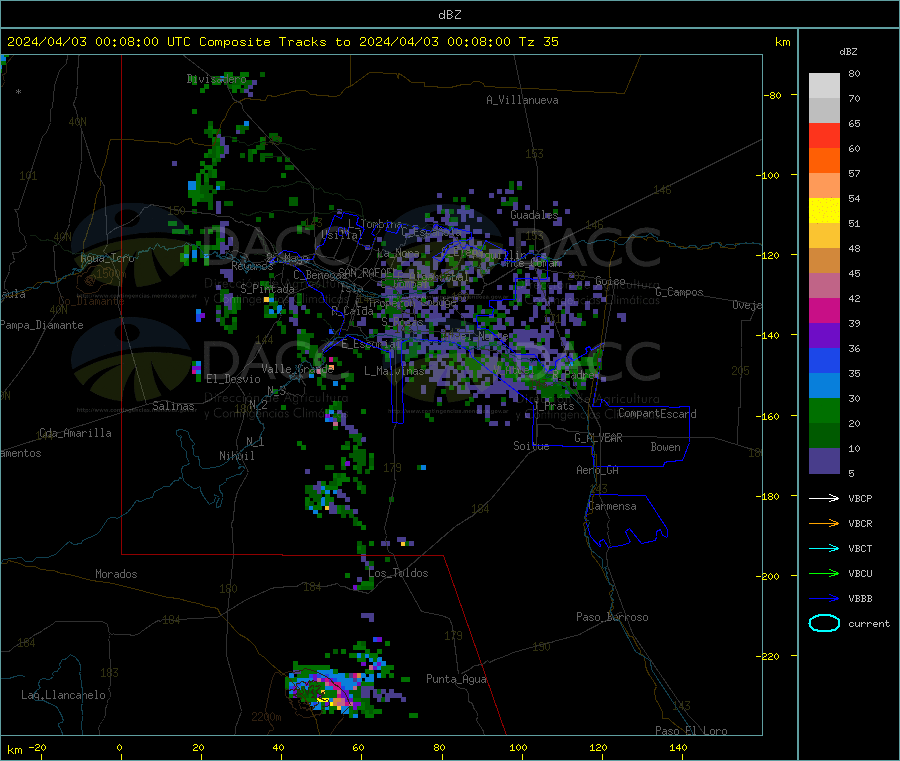Click the S_Pintada map label
The image size is (900, 761).
(x=267, y=289)
